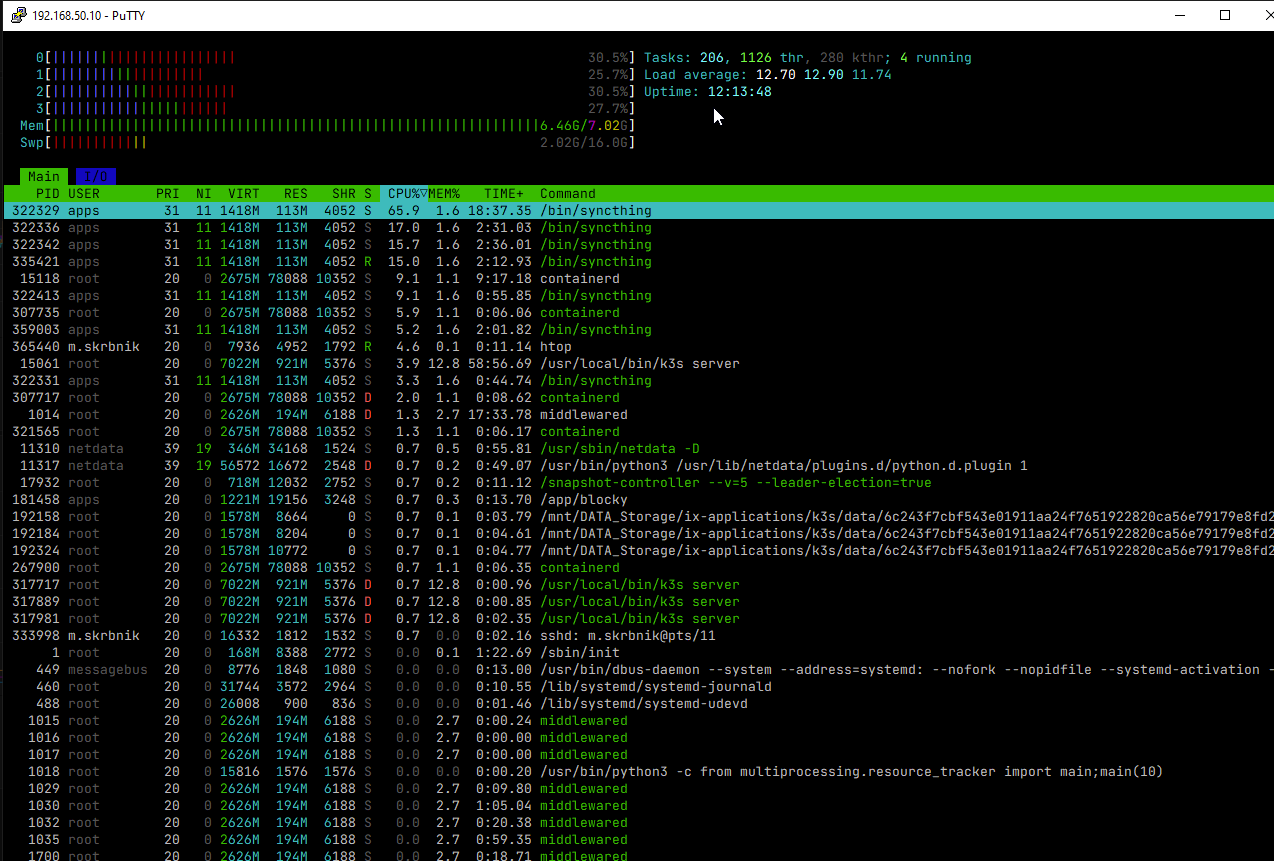Click the Uptime 12:13:48 readout

point(708,92)
